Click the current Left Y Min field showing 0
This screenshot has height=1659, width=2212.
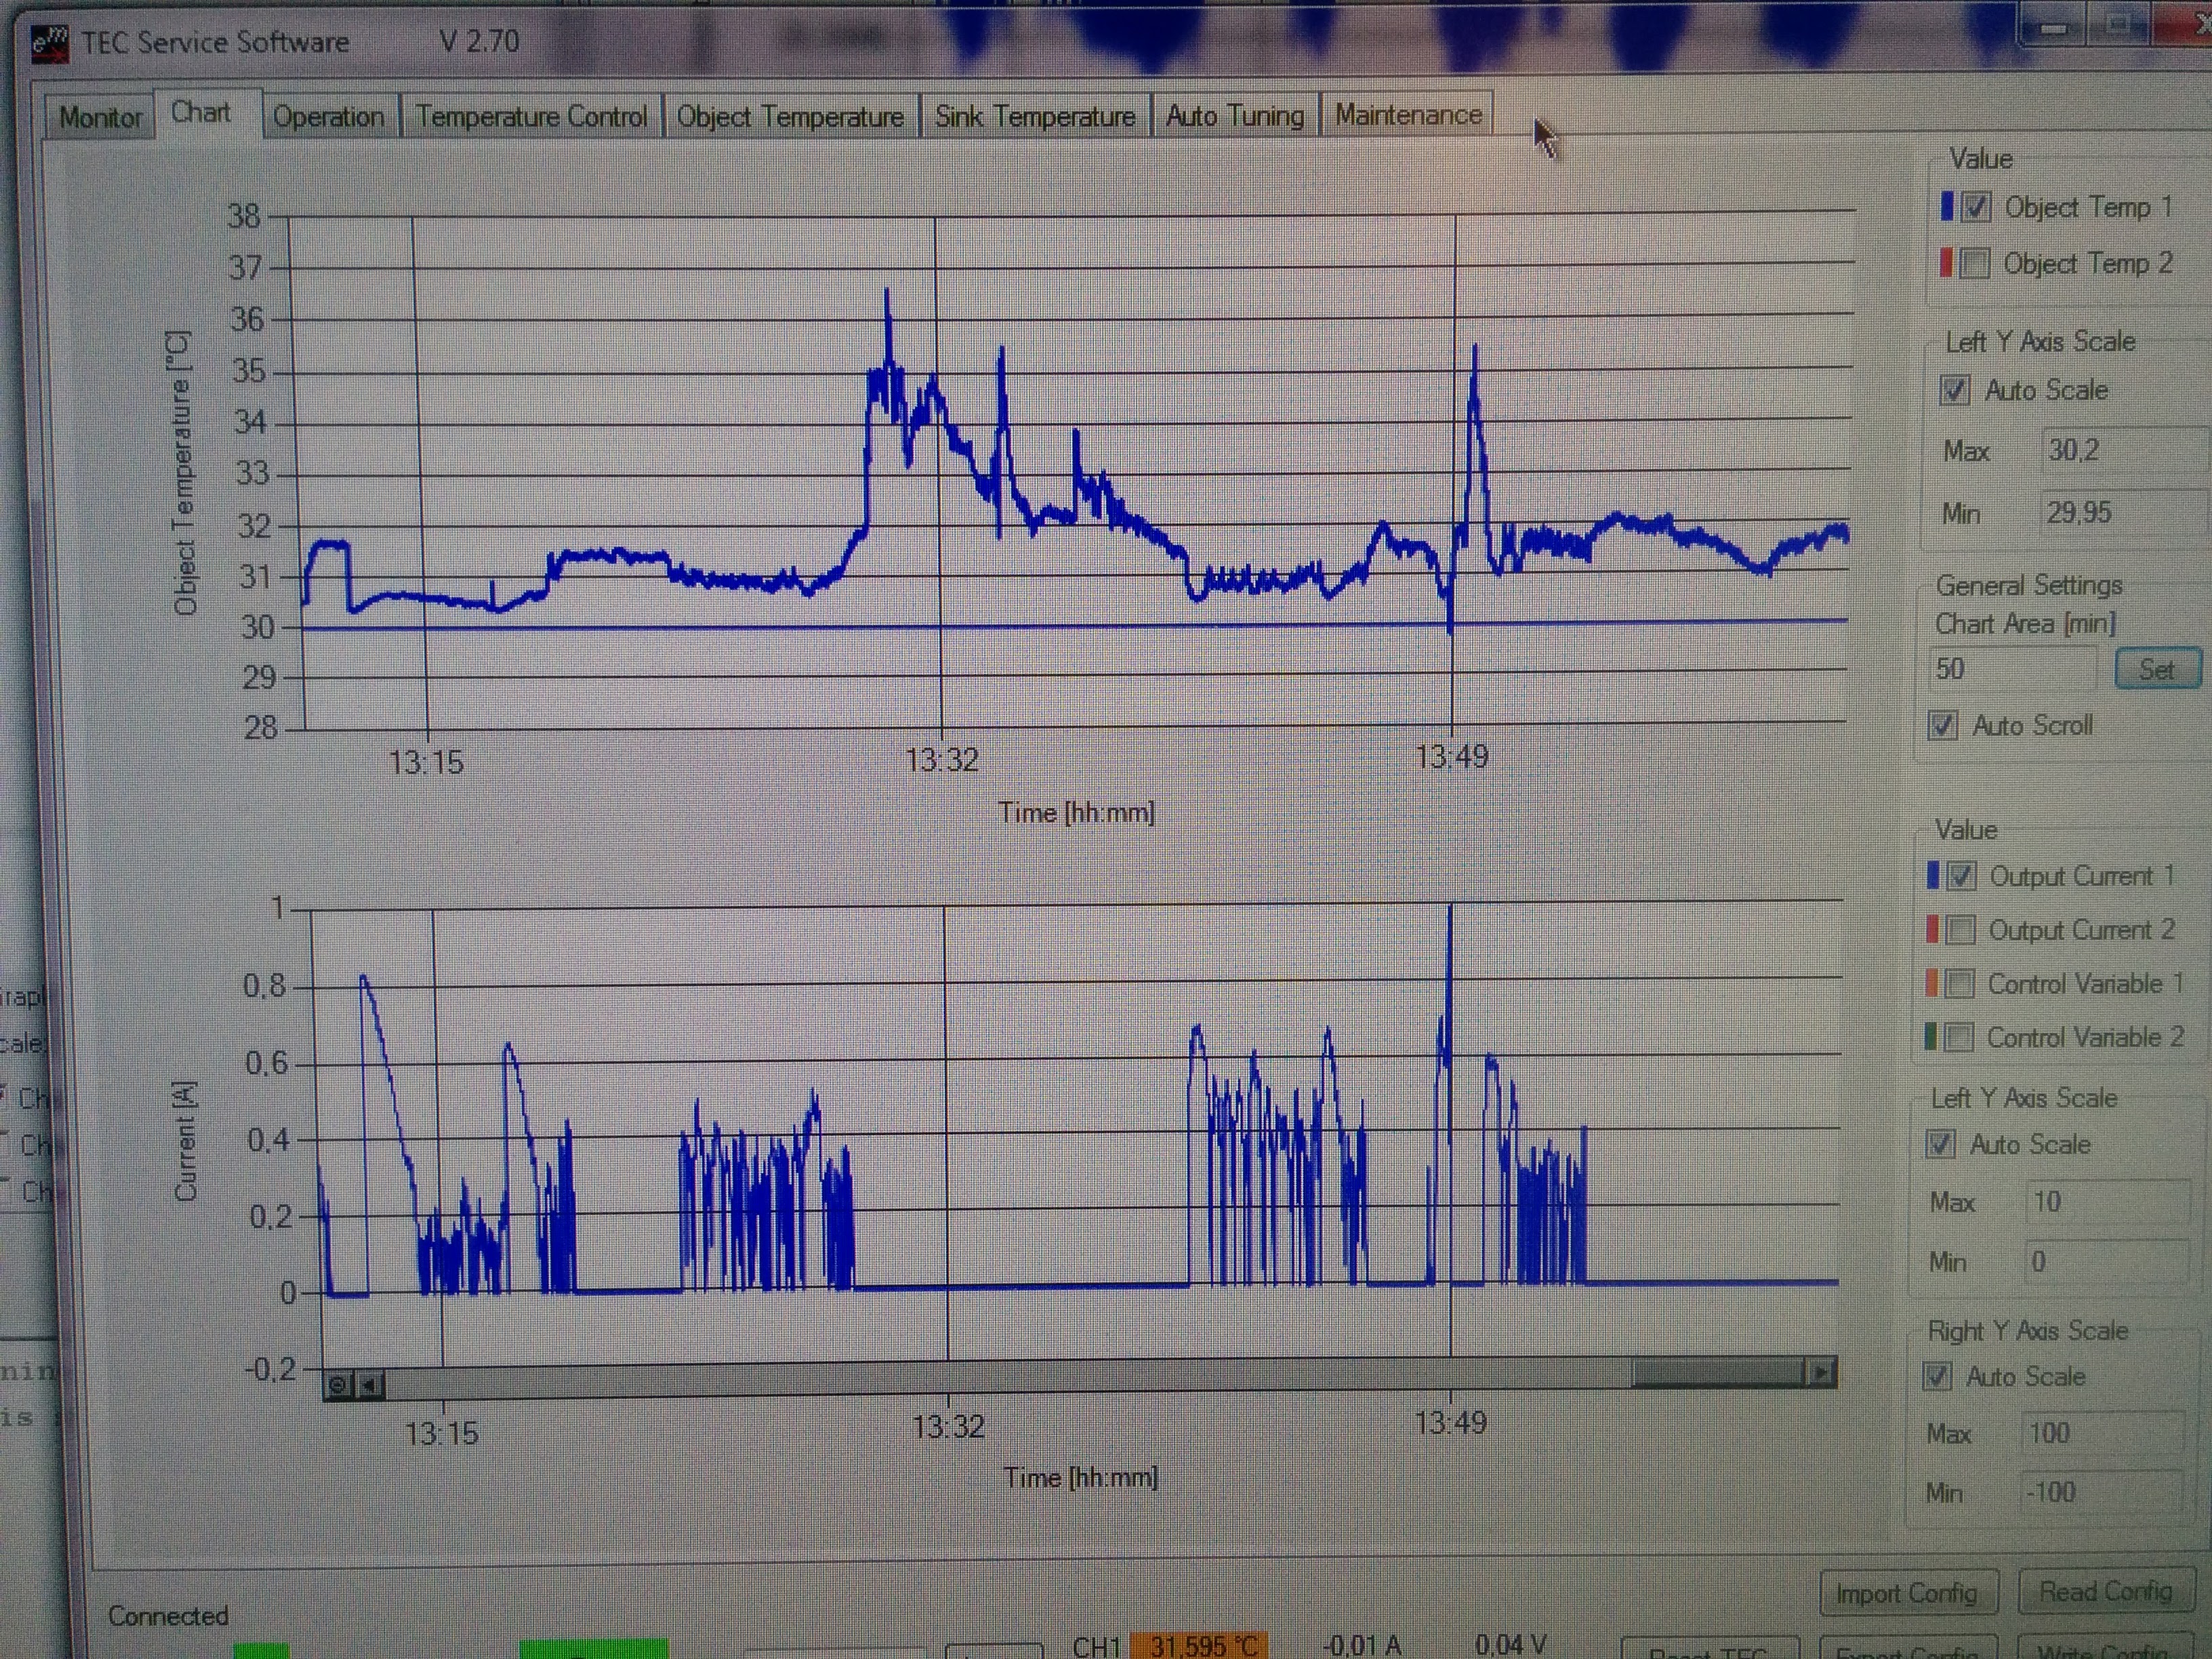pos(2107,1262)
